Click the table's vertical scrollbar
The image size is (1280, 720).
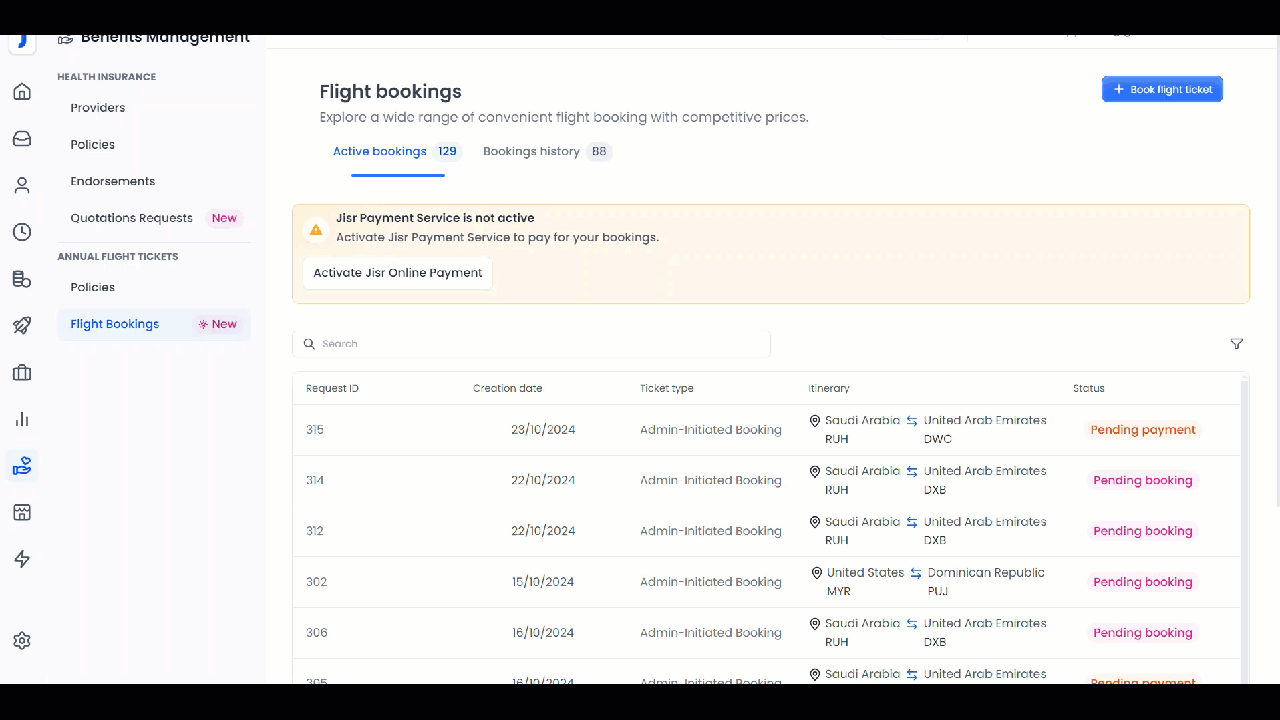tap(1244, 500)
